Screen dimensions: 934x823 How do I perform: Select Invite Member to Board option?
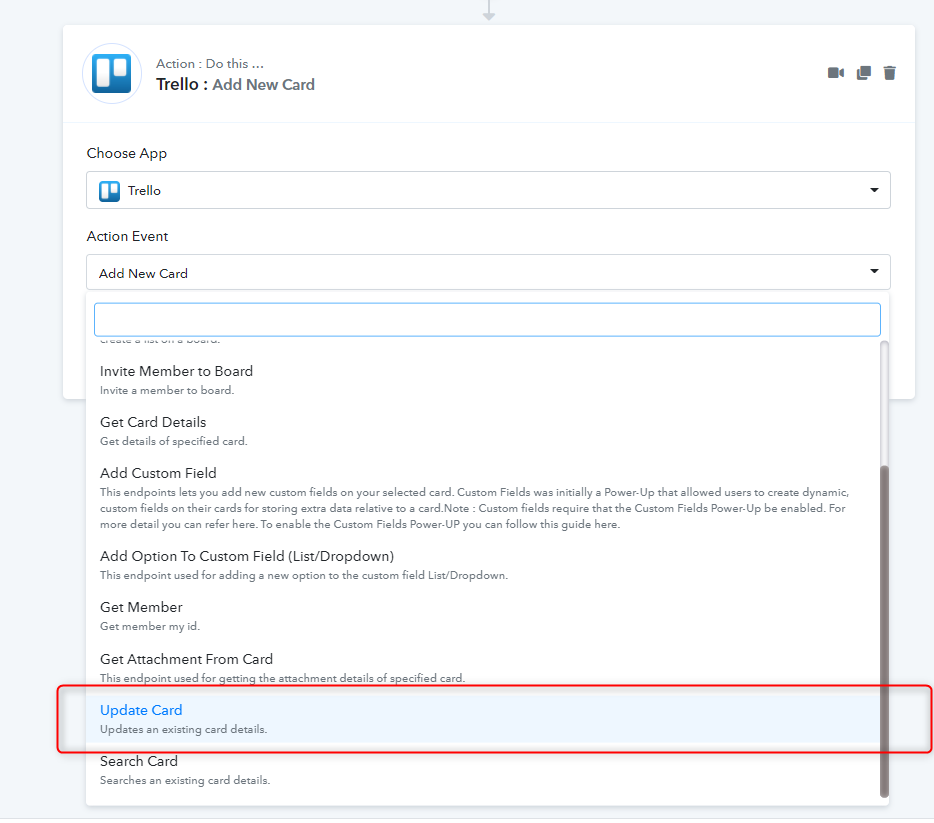[482, 380]
